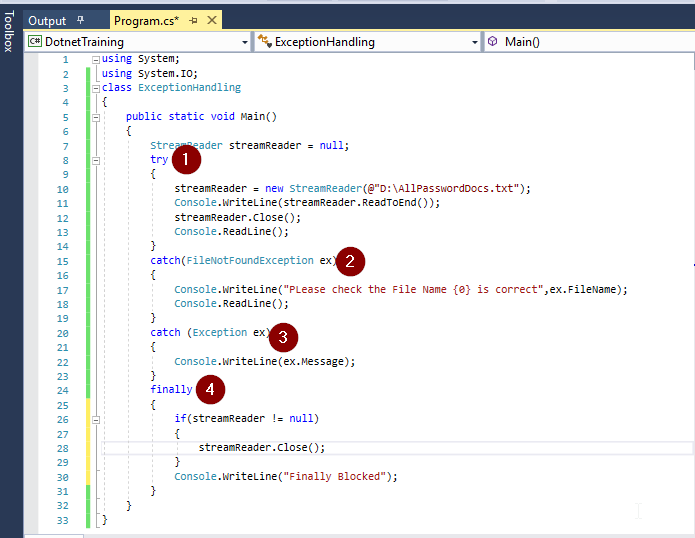This screenshot has height=538, width=695.
Task: Click line number 33 in the margin
Action: click(x=62, y=520)
